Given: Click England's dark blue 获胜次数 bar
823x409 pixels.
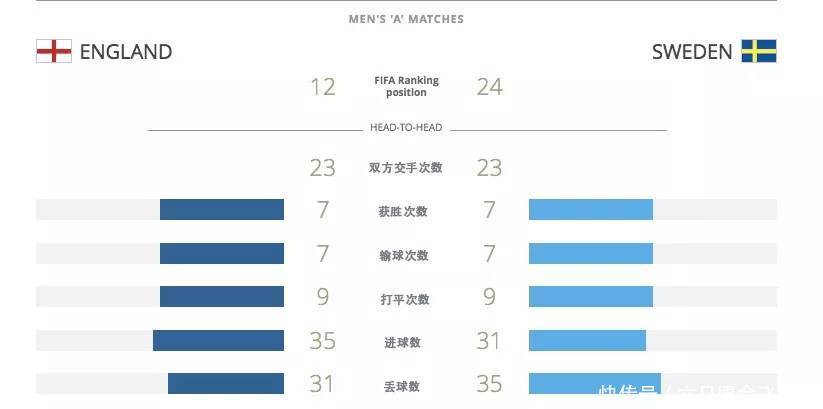Looking at the screenshot, I should [x=222, y=210].
